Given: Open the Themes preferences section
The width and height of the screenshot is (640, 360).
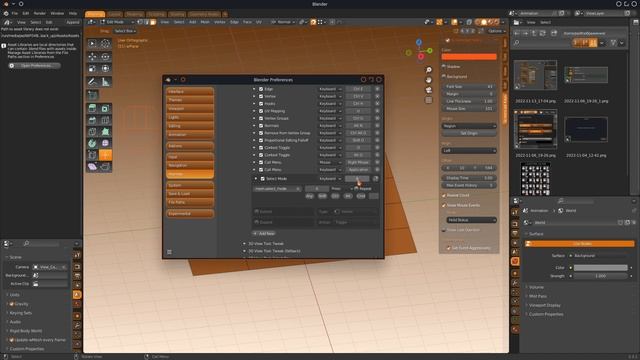Looking at the screenshot, I should pos(190,100).
